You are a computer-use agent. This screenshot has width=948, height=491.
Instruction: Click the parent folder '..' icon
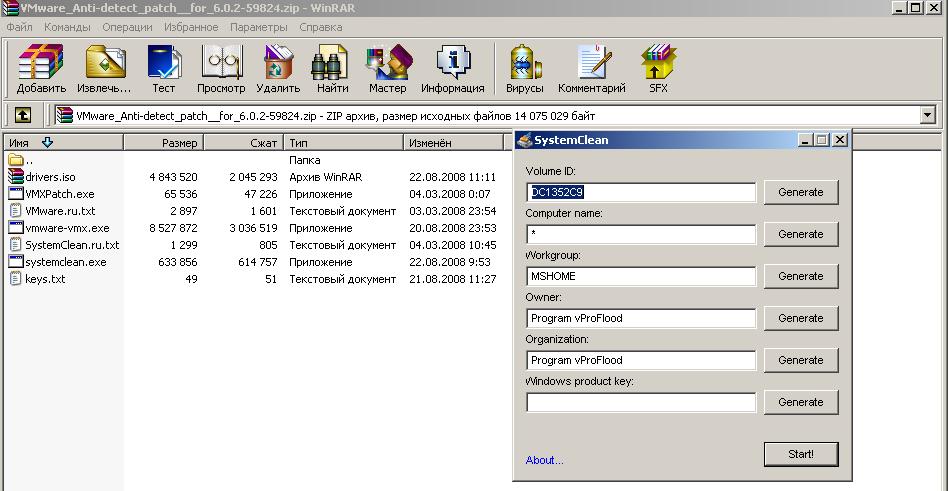[16, 160]
